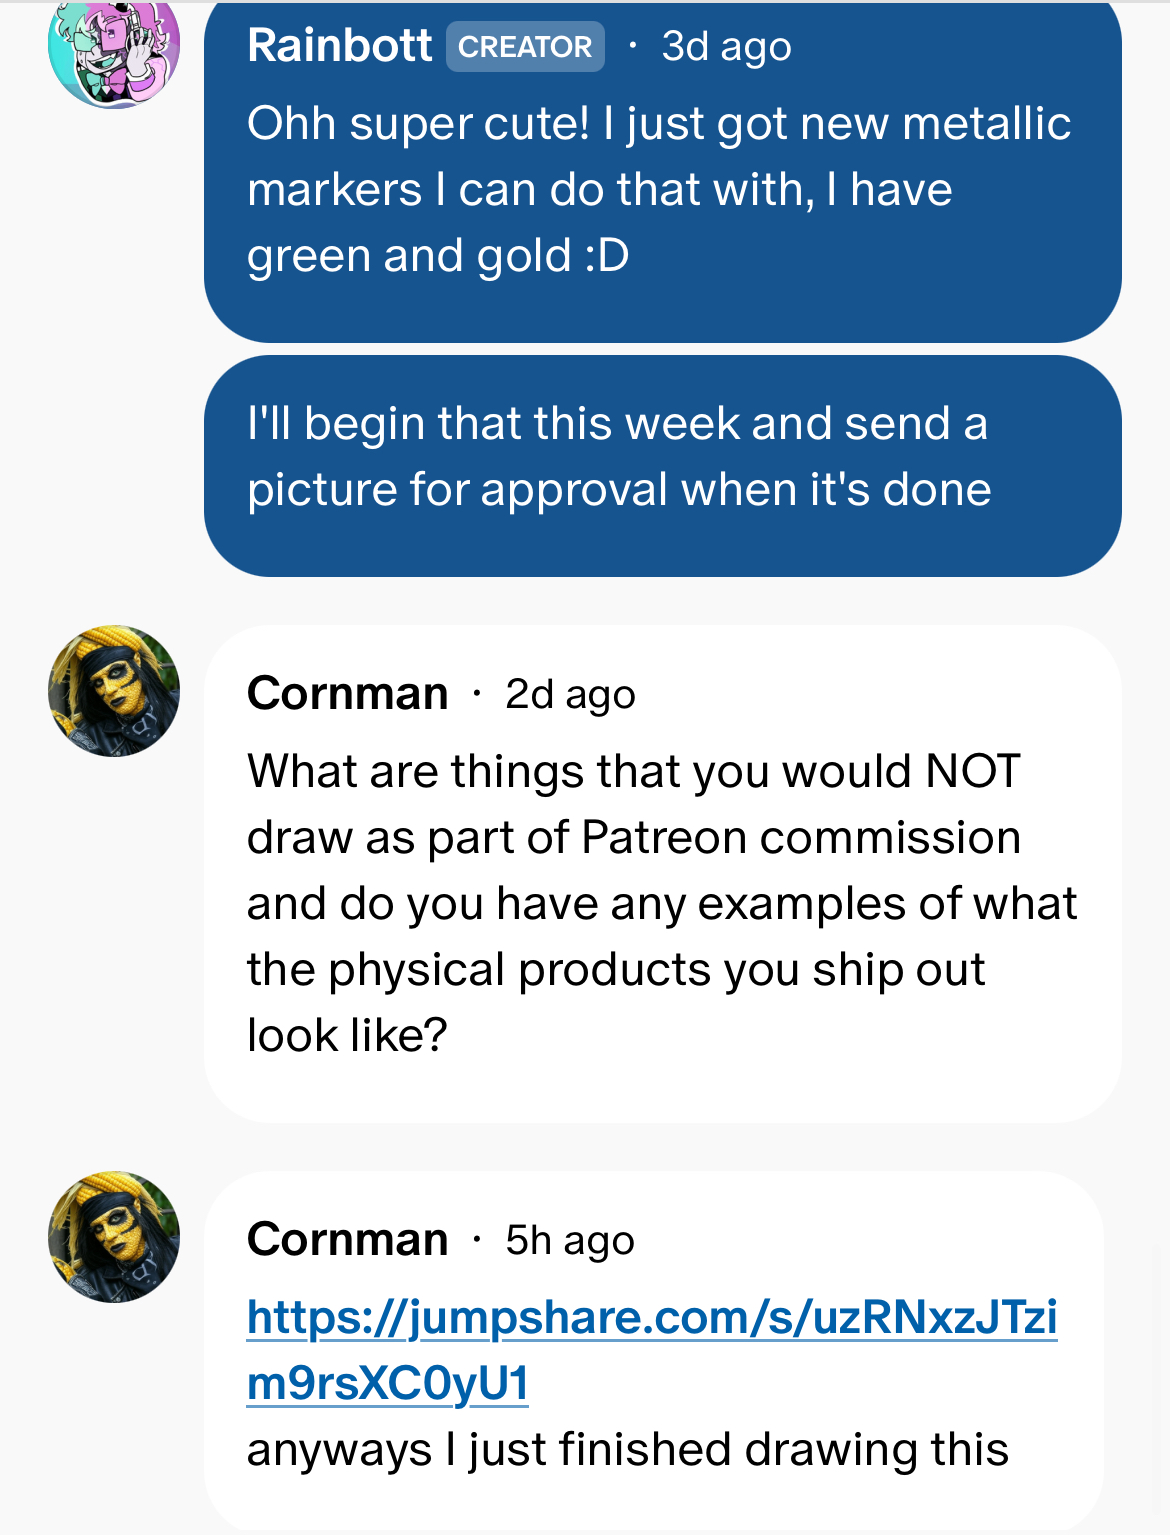Tap the 'I'll begin that this week' bubble

click(662, 466)
